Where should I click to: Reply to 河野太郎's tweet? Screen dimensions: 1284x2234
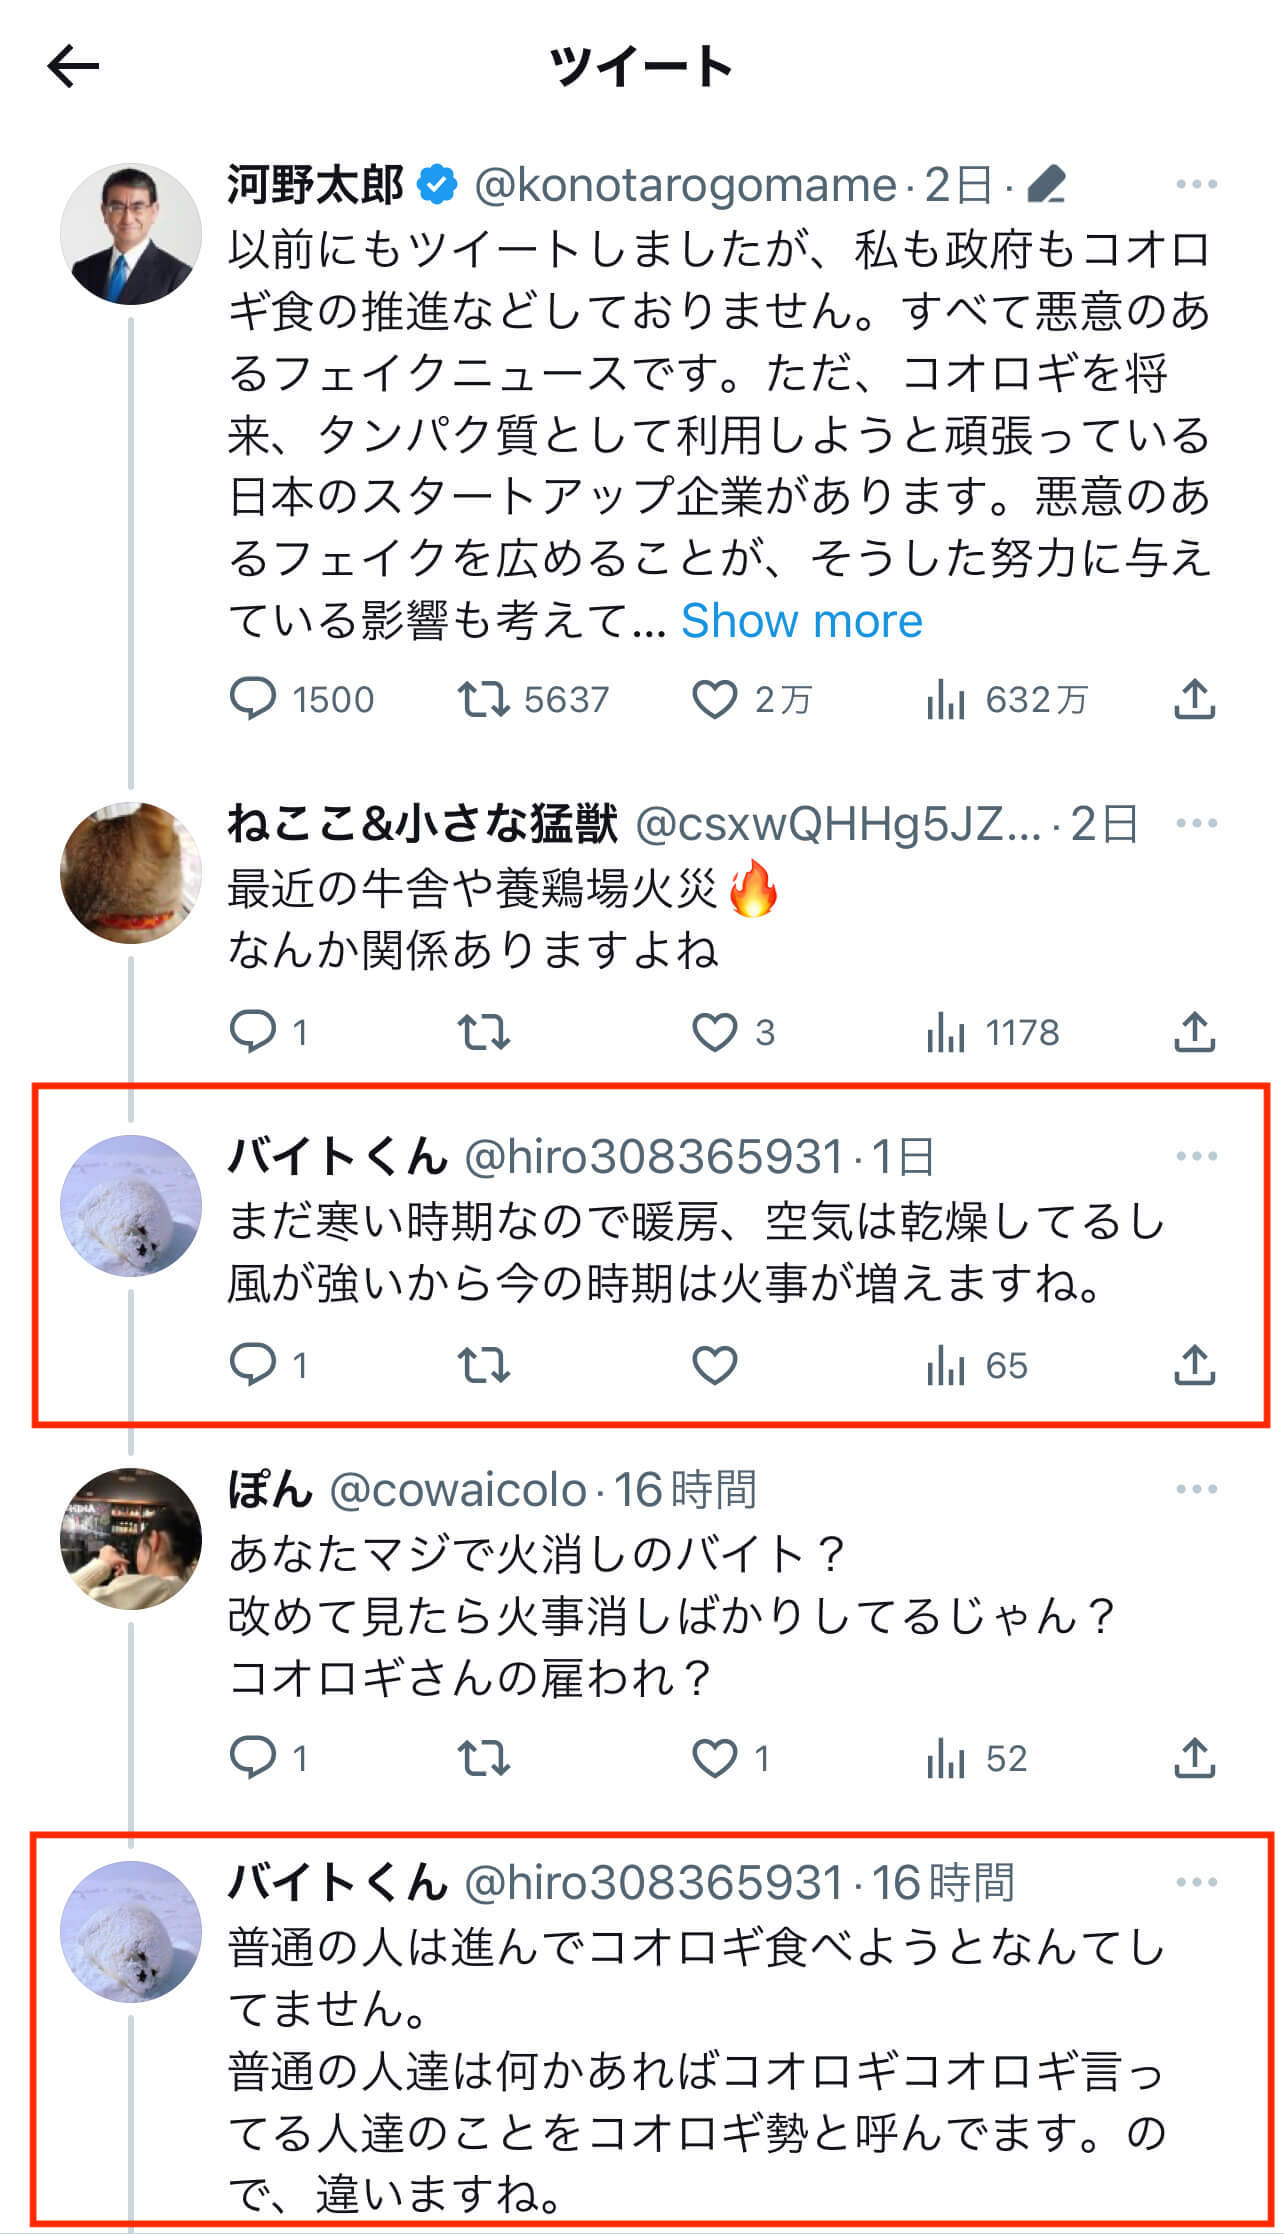252,699
